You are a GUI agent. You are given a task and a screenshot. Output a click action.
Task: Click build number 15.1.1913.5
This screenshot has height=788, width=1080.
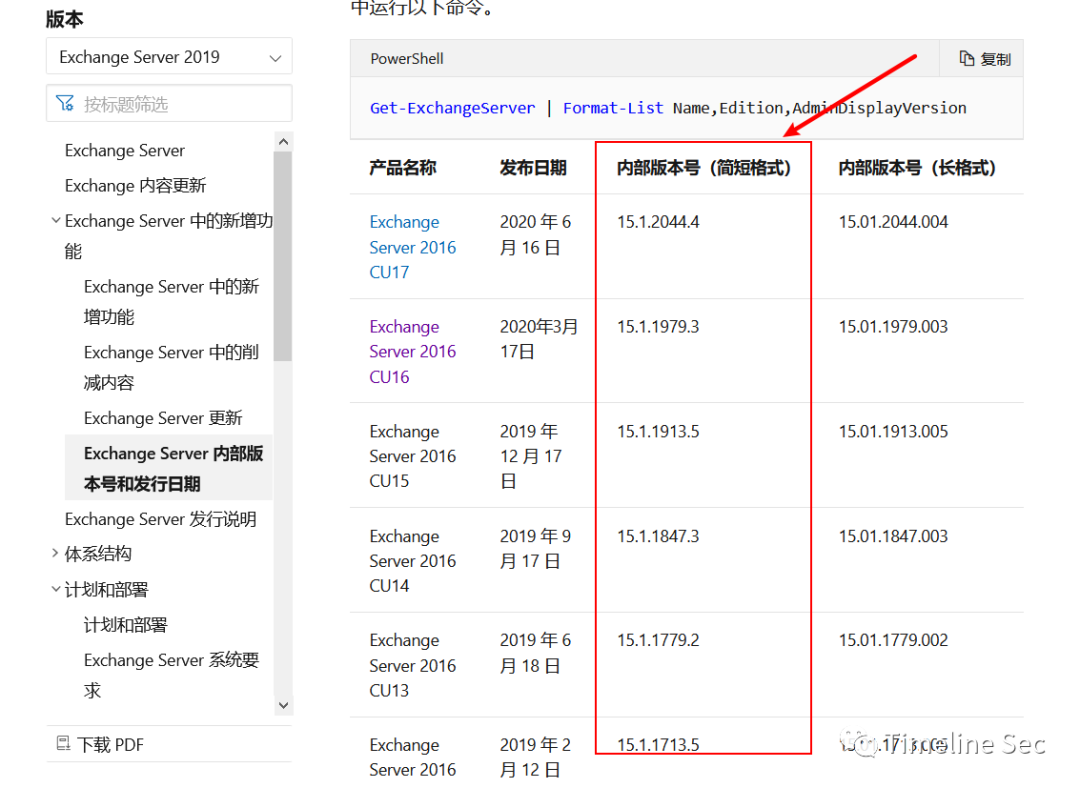click(658, 431)
